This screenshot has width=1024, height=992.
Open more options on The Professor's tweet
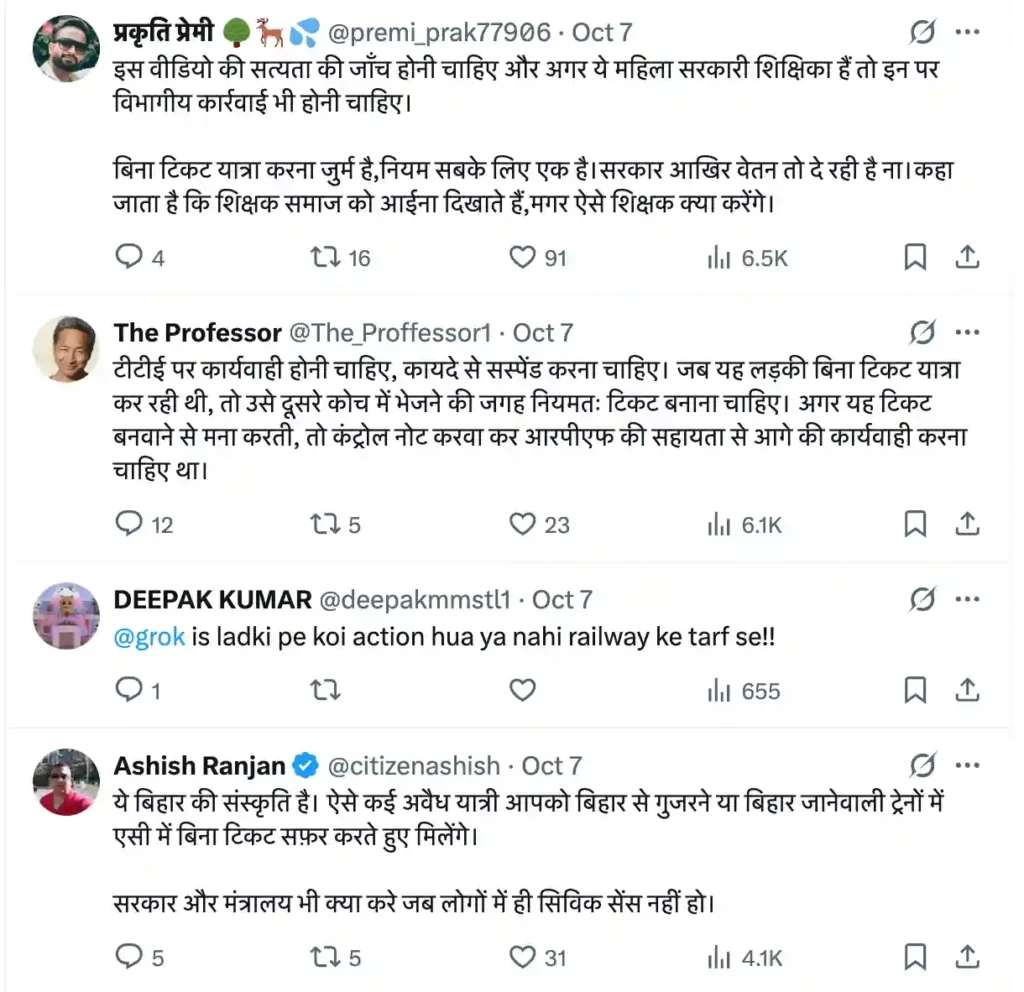[x=967, y=332]
